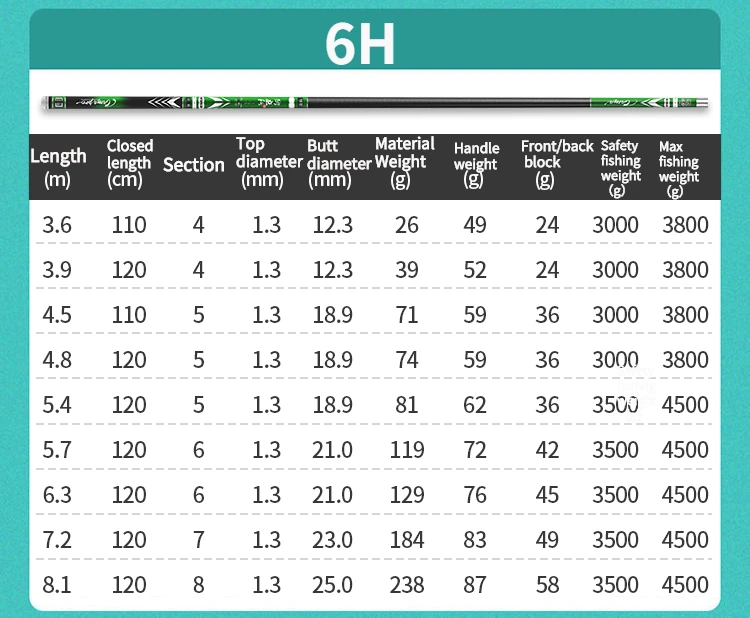The width and height of the screenshot is (750, 618).
Task: Click the Top diameter (mm) header
Action: coord(268,162)
